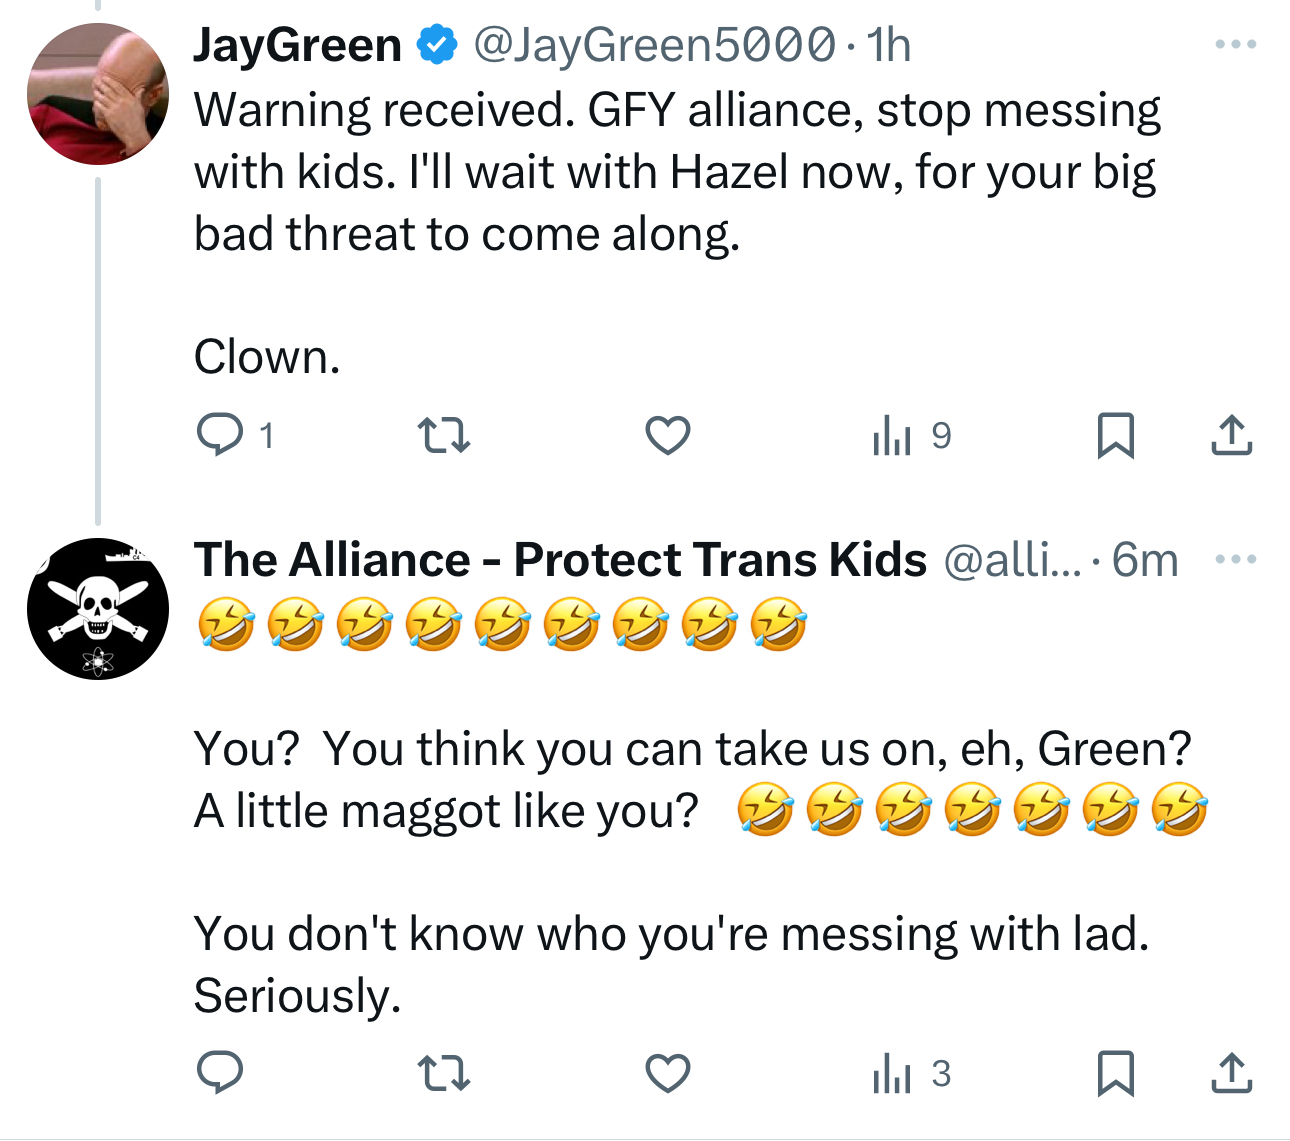Screen dimensions: 1290x1141
Task: Open more options for The Alliance's tweet
Action: pos(1235,559)
